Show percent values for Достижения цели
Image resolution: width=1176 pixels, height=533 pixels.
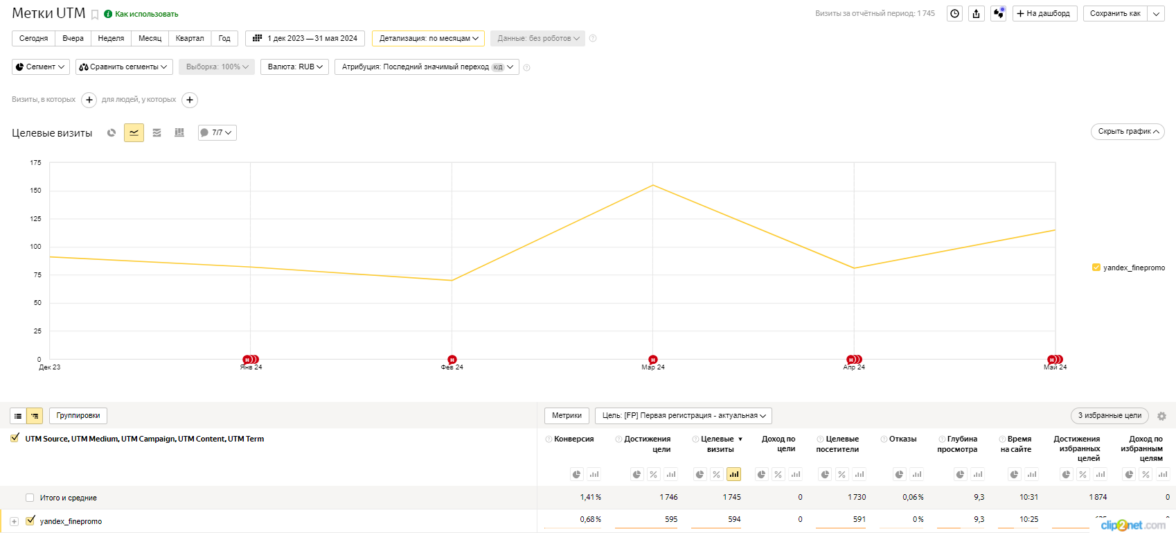653,475
